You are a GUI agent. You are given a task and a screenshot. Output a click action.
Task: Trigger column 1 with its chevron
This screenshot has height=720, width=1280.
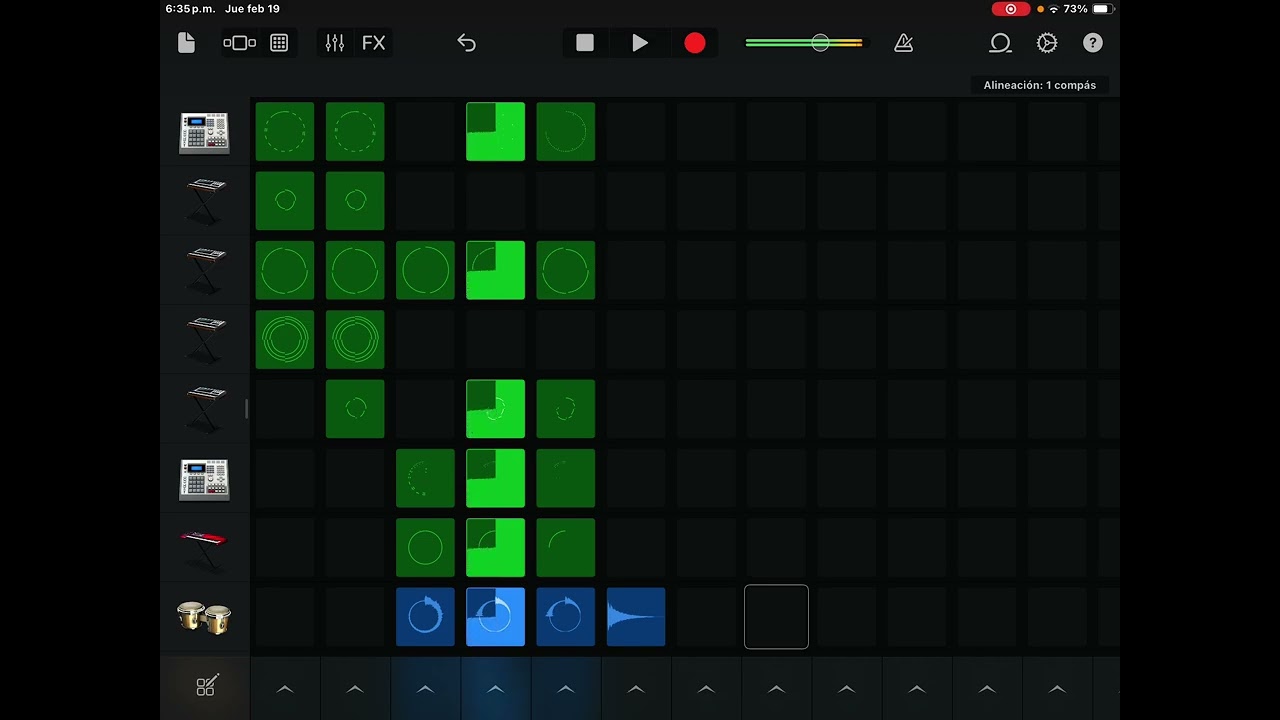(x=285, y=689)
